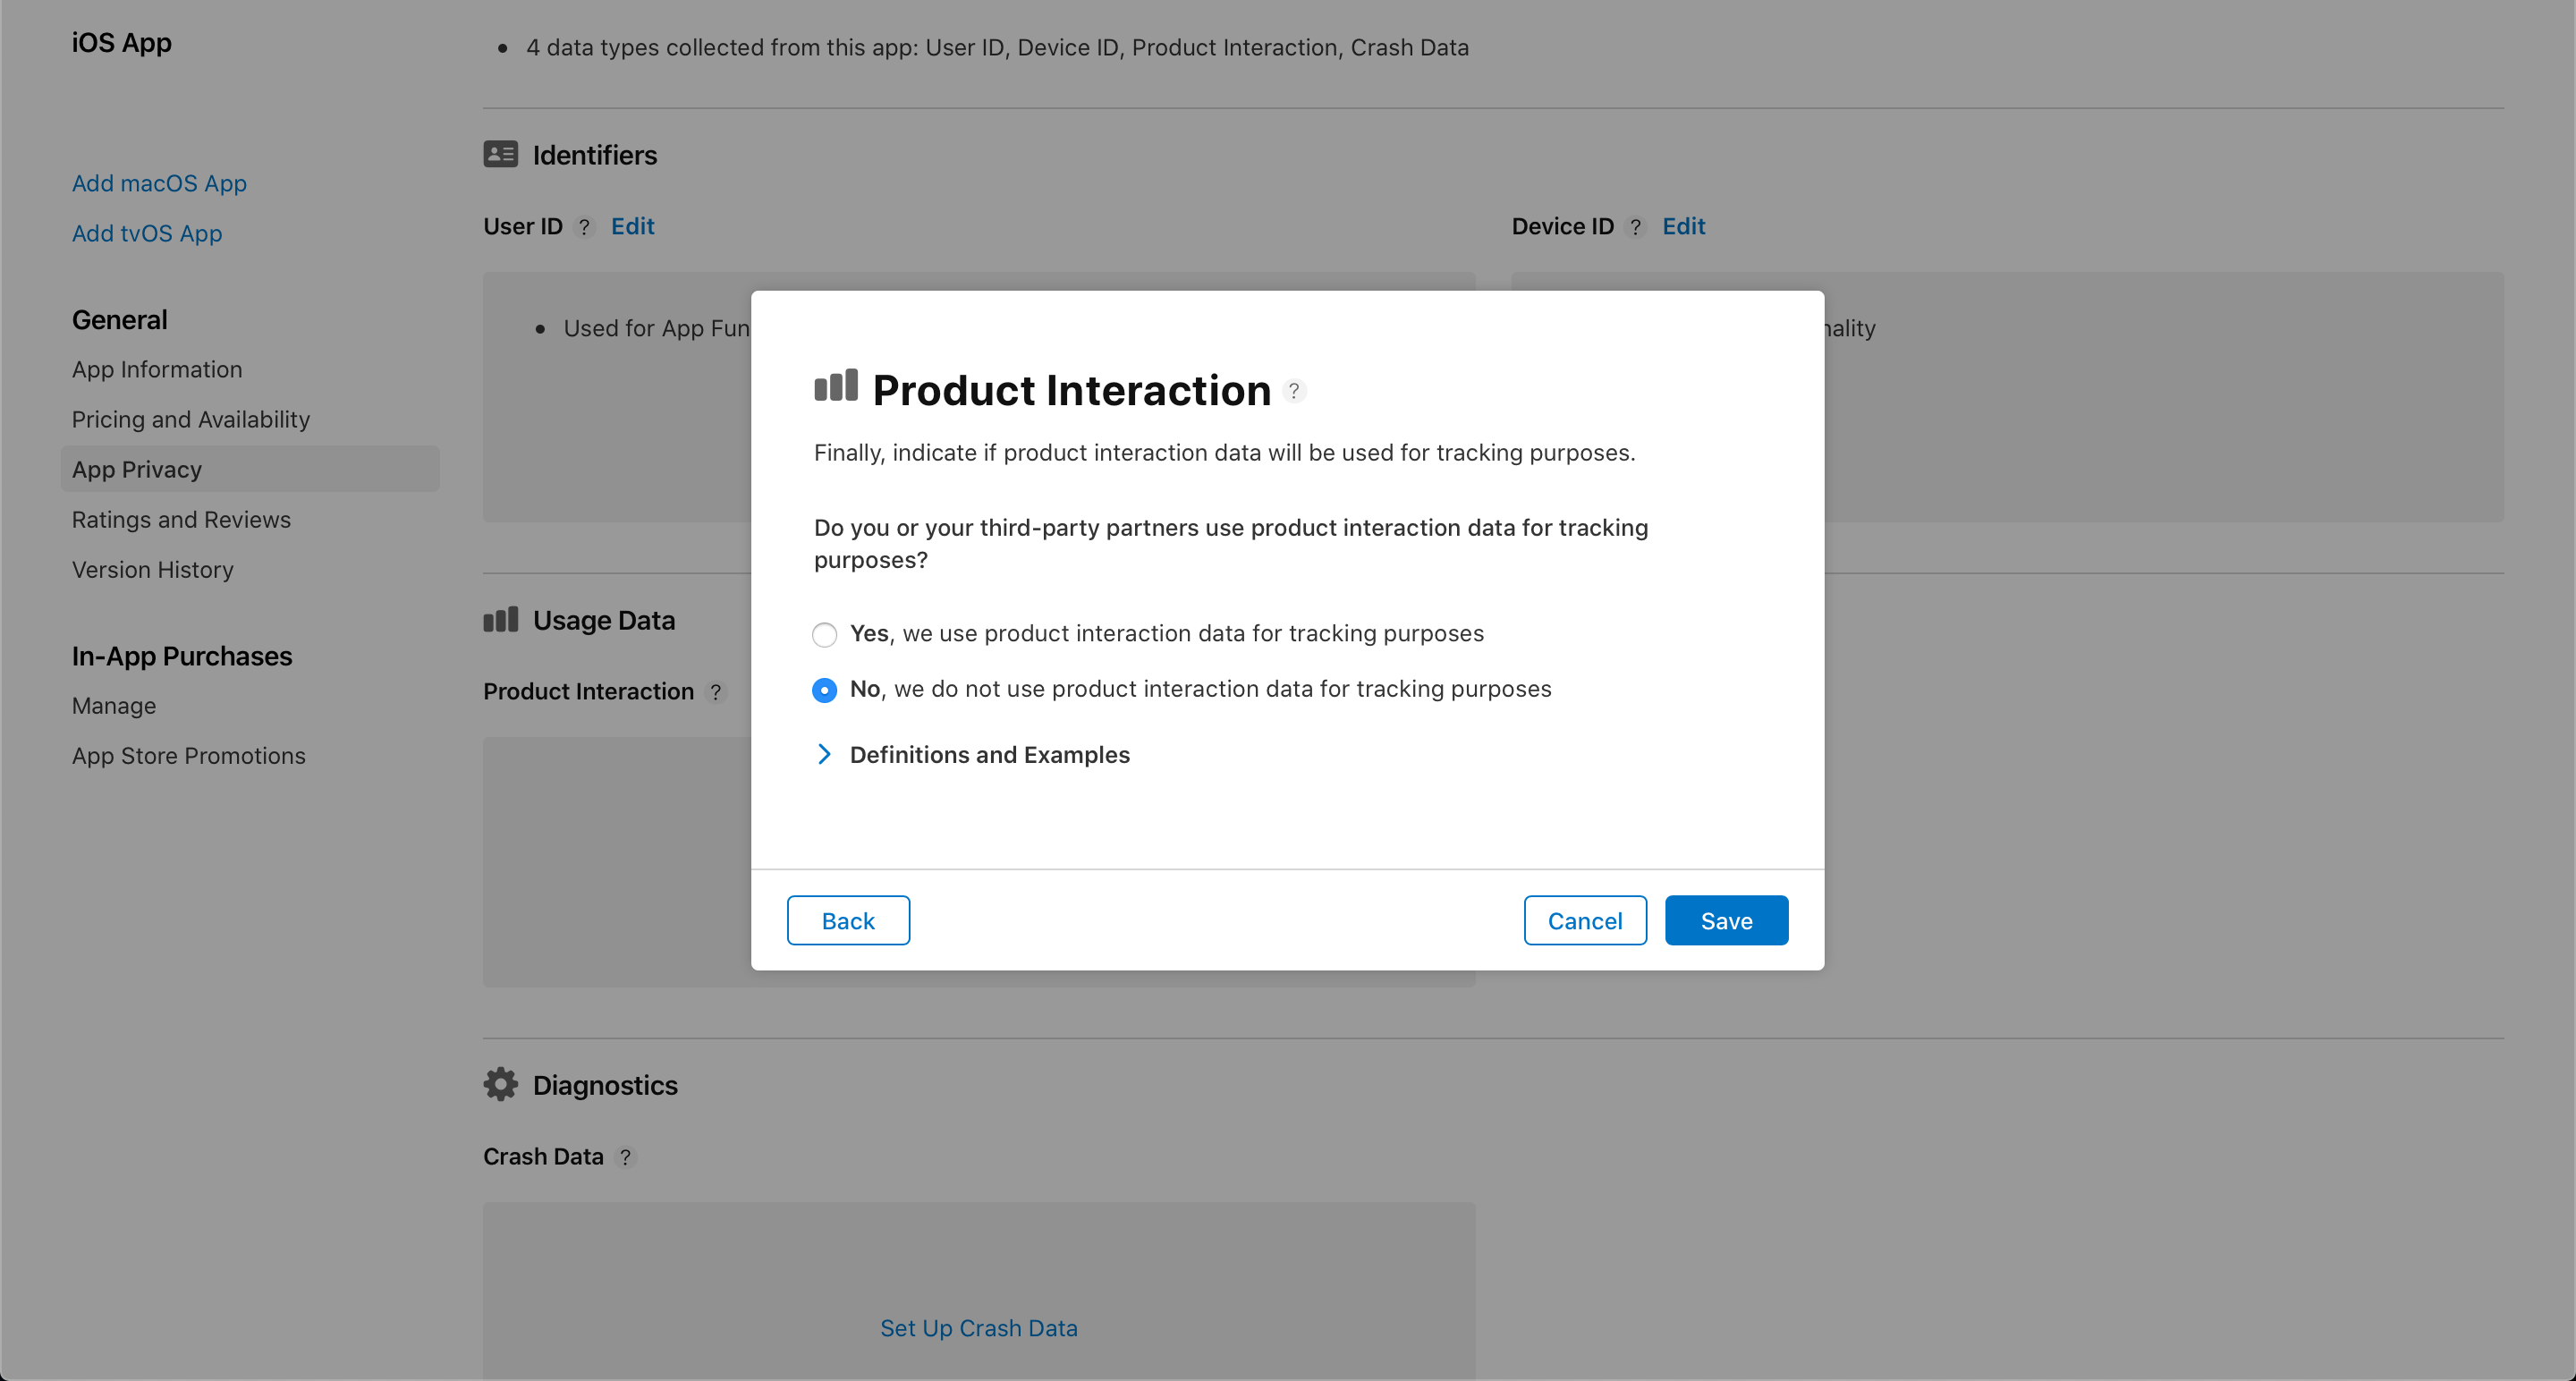This screenshot has height=1381, width=2576.
Task: Click the General sidebar heading
Action: pyautogui.click(x=120, y=319)
